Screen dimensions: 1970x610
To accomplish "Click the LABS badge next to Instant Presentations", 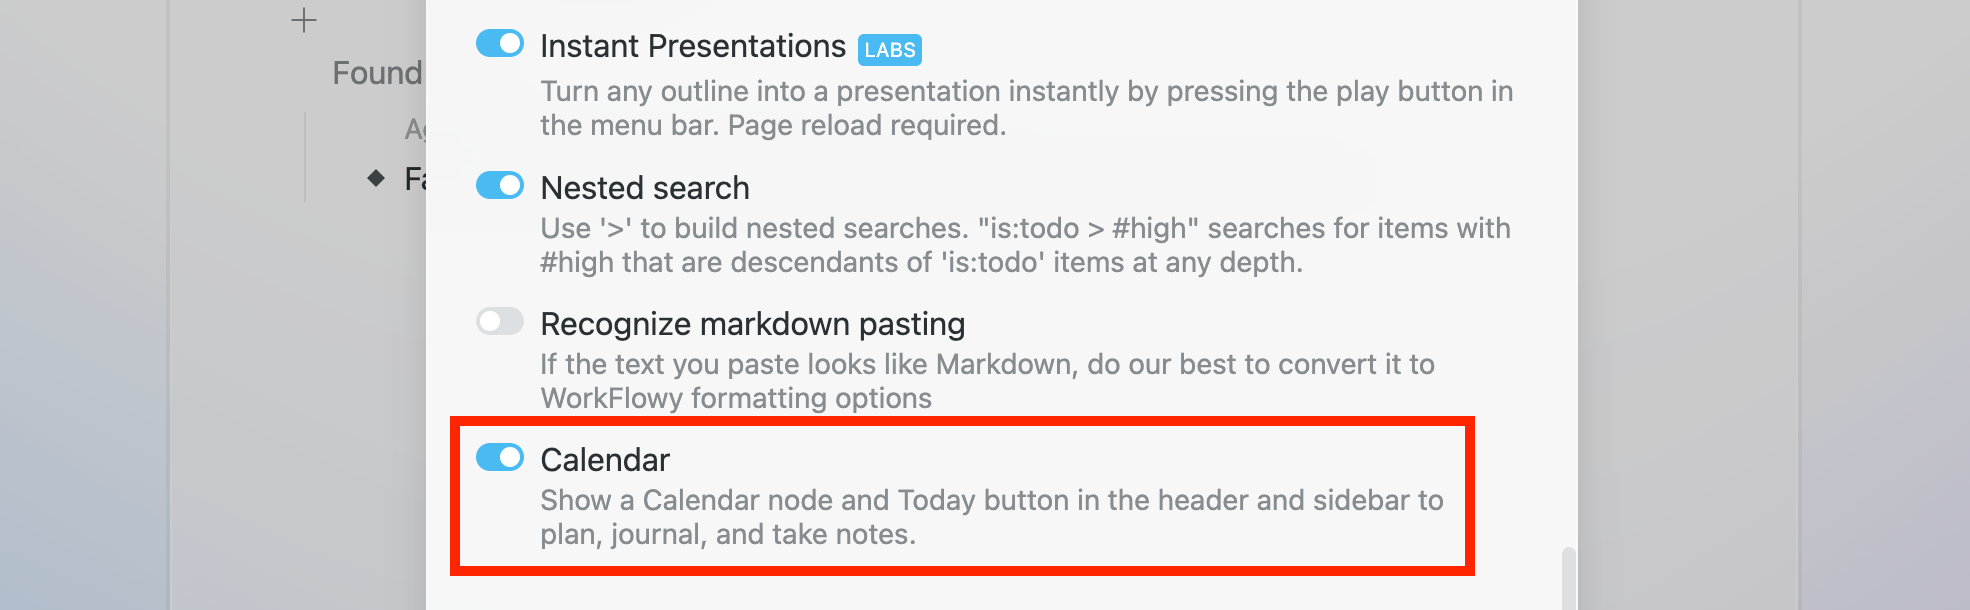I will pyautogui.click(x=889, y=49).
